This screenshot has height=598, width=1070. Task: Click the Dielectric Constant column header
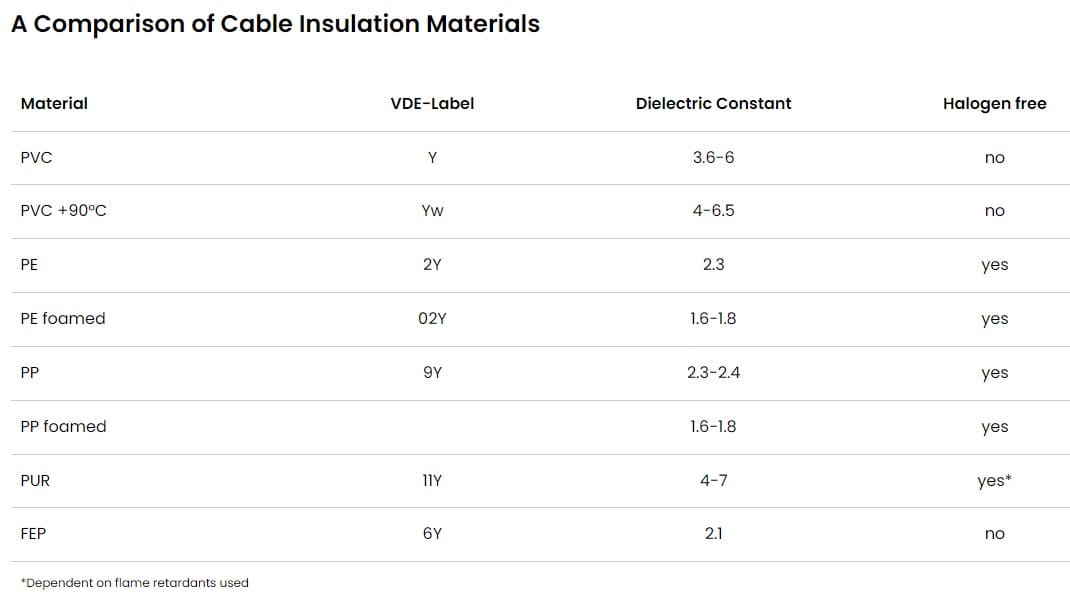click(x=713, y=103)
